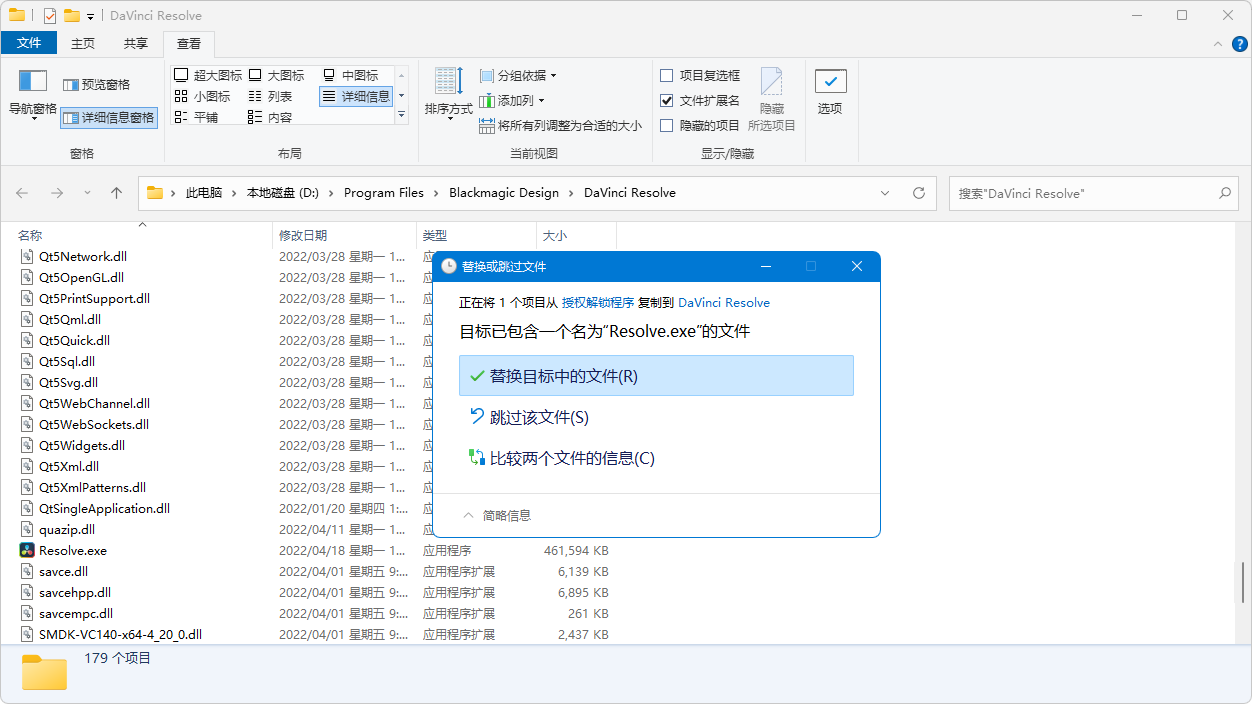
Task: Switch layout to extra large icons (超大图标)
Action: [208, 75]
